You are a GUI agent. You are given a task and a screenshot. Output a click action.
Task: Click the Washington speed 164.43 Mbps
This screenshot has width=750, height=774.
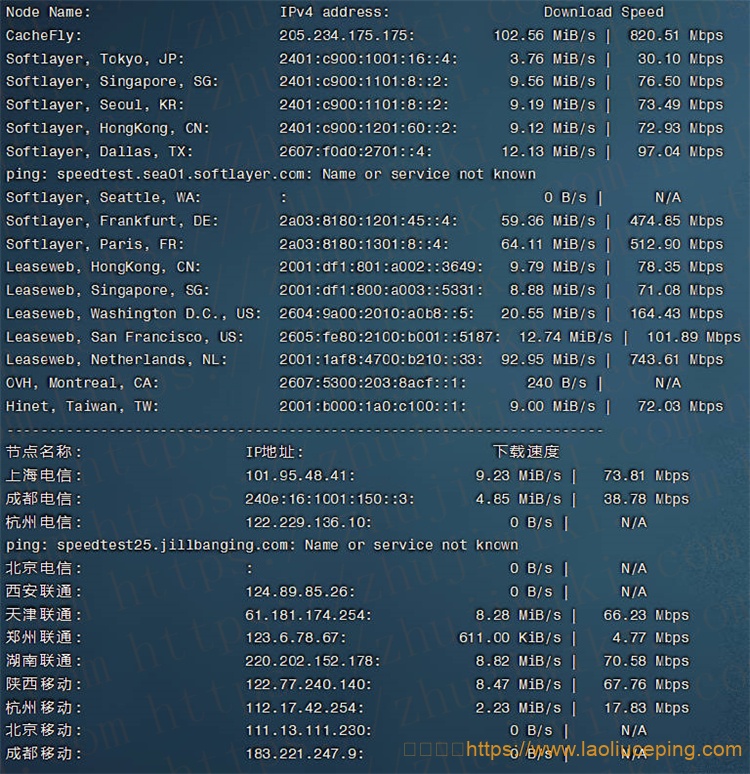676,314
